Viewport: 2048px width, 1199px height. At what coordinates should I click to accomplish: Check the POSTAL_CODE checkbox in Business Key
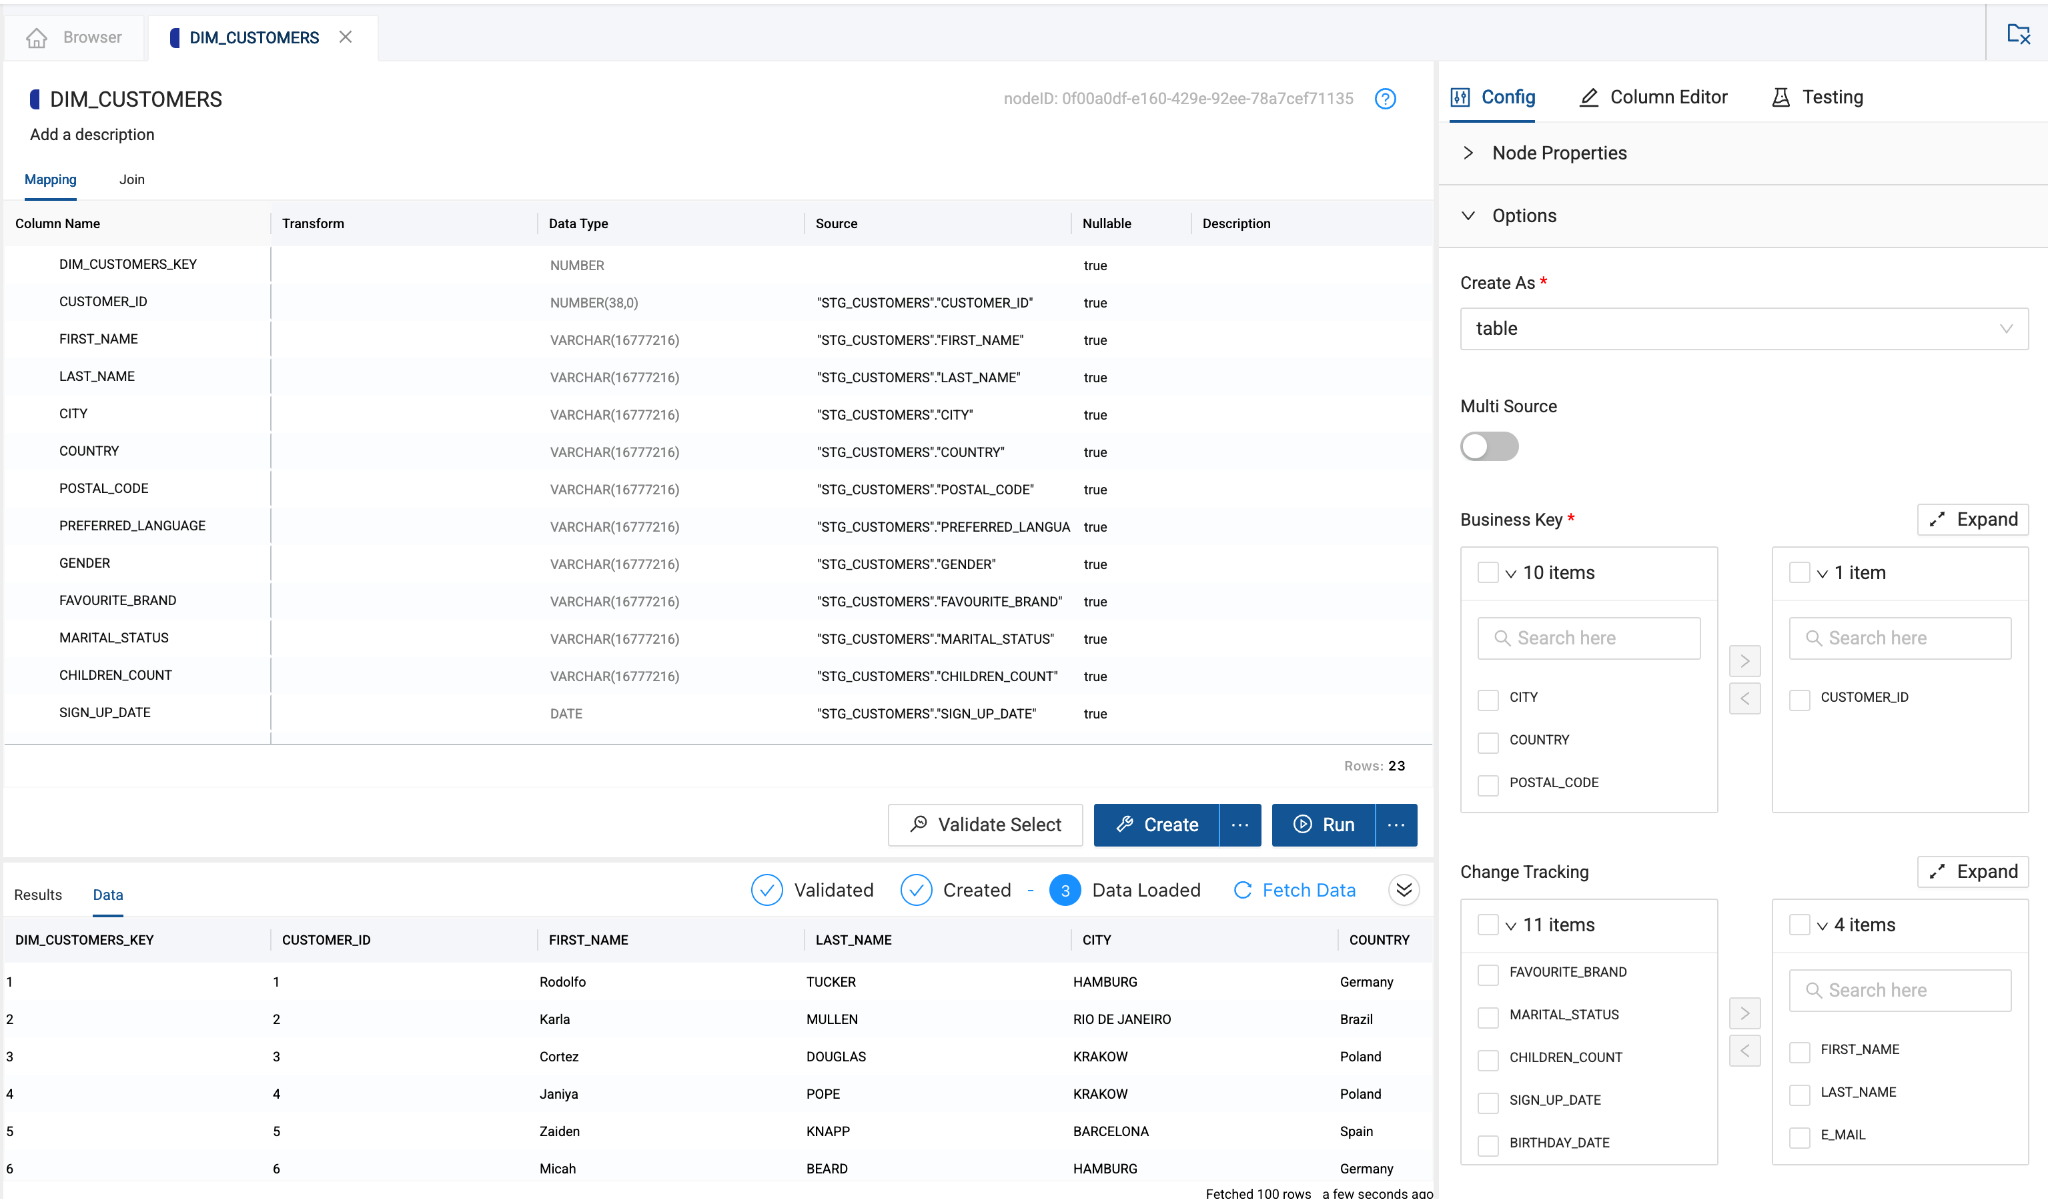[1488, 785]
